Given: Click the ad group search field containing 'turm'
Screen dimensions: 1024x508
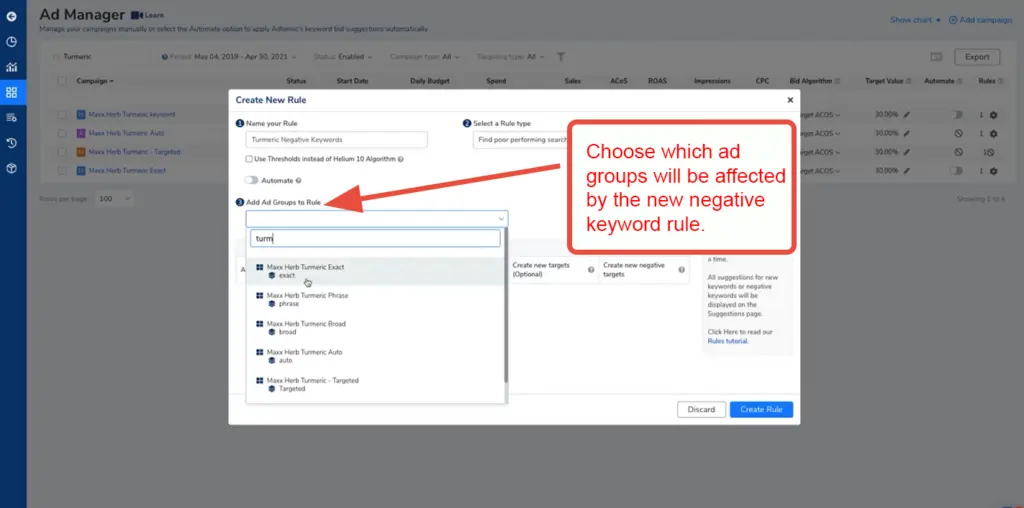Looking at the screenshot, I should [375, 238].
